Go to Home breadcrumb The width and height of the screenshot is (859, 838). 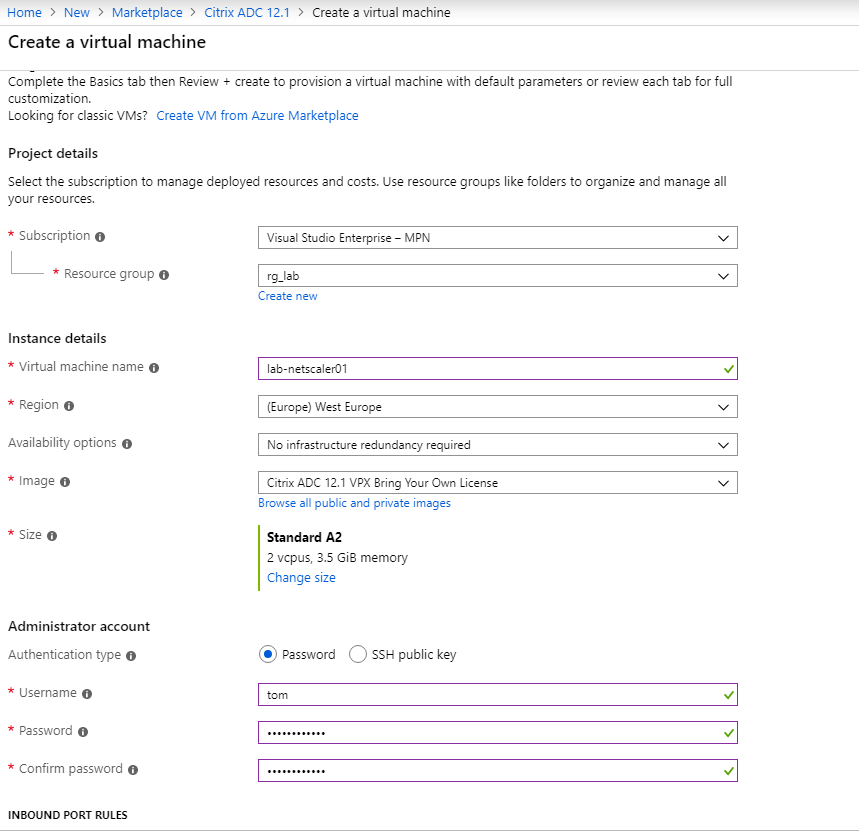[x=24, y=12]
